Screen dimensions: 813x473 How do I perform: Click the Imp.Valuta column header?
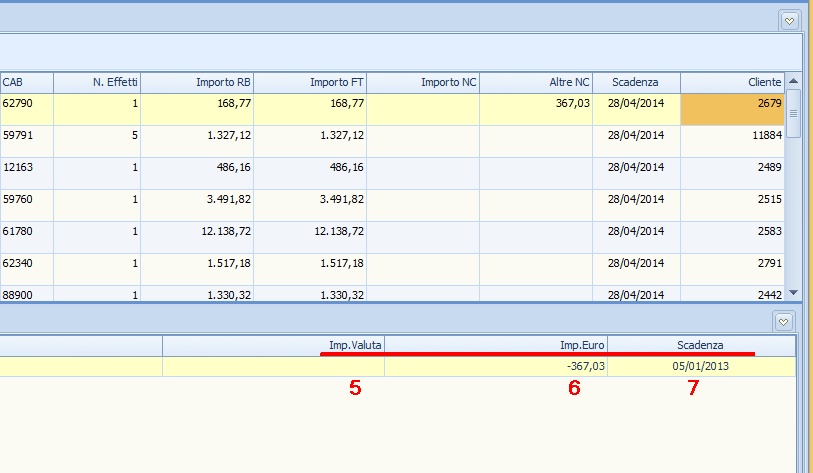click(273, 346)
